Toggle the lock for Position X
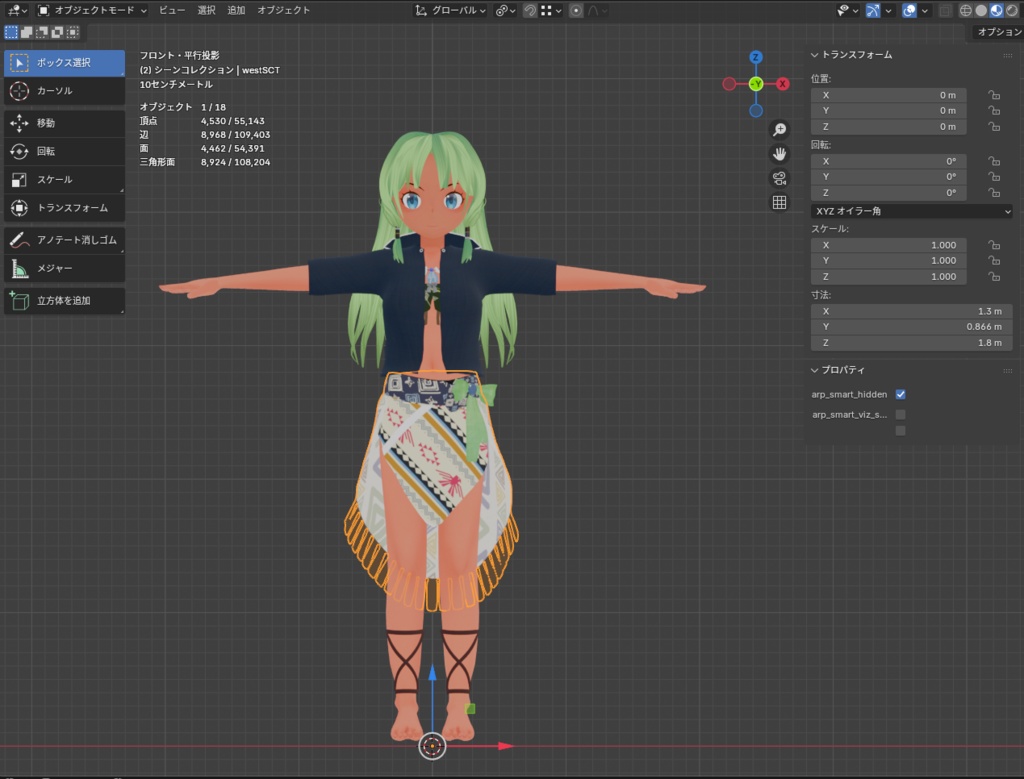This screenshot has width=1024, height=779. coord(994,95)
